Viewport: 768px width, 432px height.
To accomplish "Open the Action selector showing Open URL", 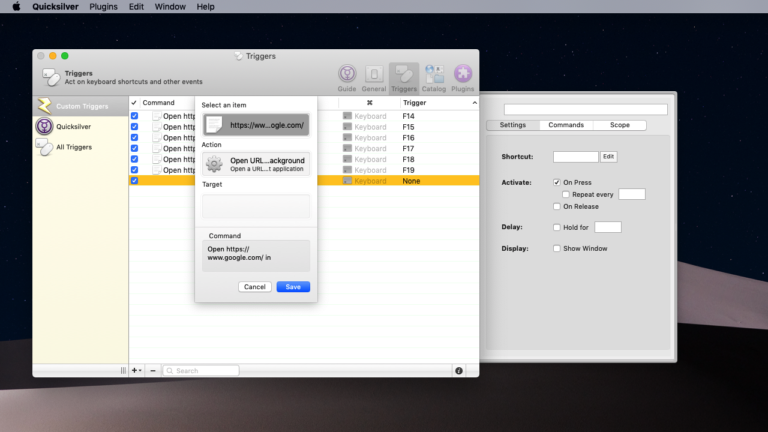I will pyautogui.click(x=256, y=164).
